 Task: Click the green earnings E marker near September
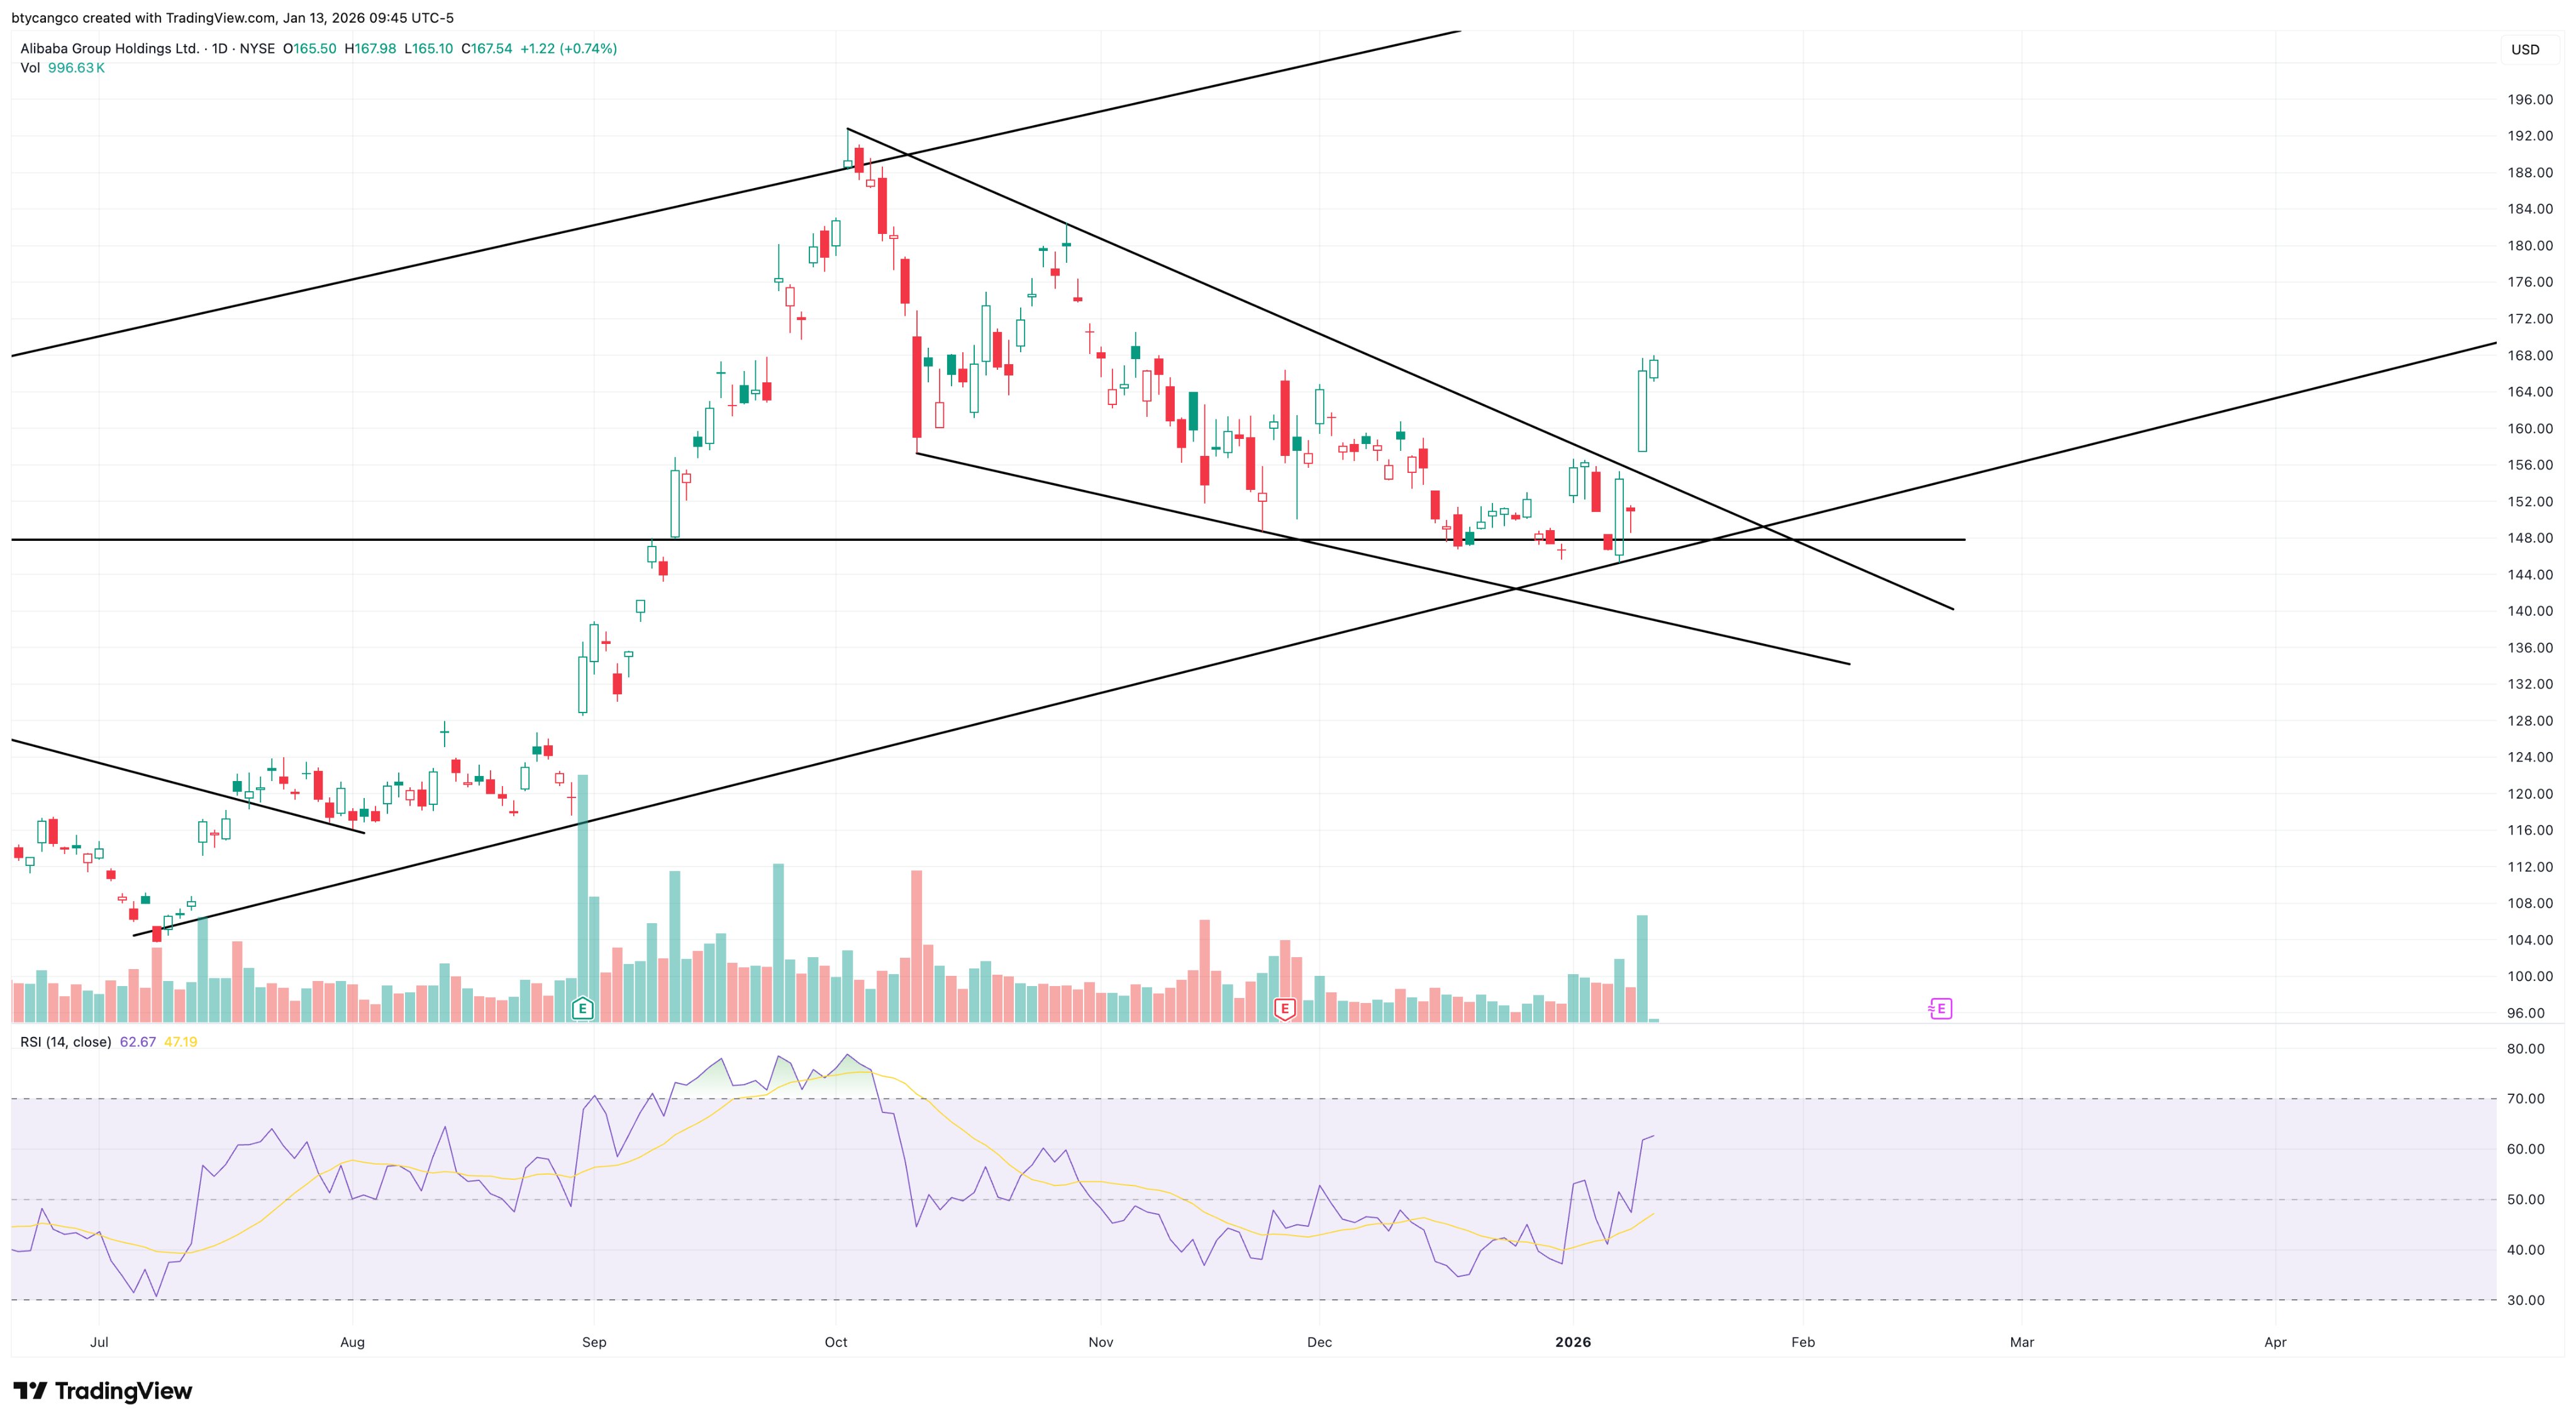point(582,1008)
